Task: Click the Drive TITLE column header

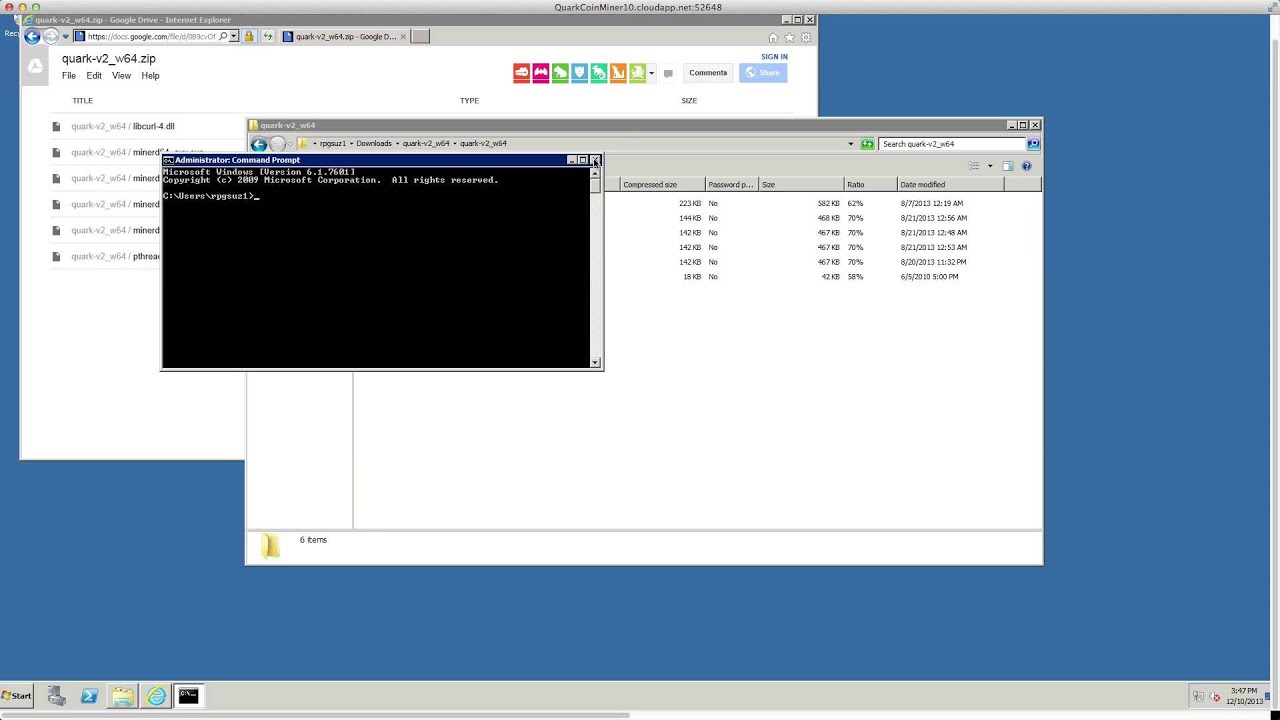Action: coord(82,100)
